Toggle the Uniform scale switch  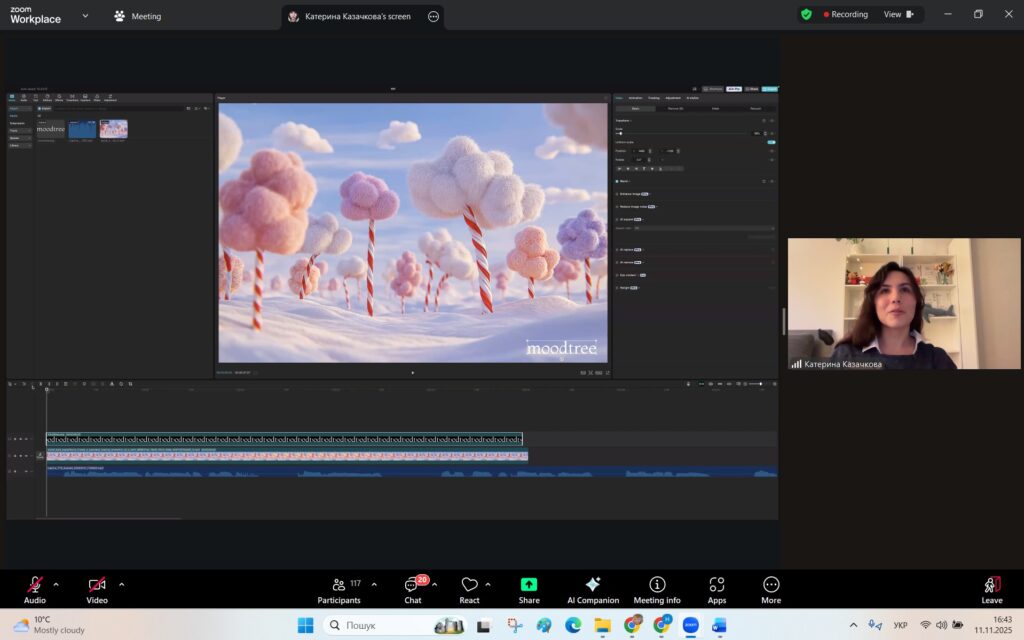coord(771,142)
